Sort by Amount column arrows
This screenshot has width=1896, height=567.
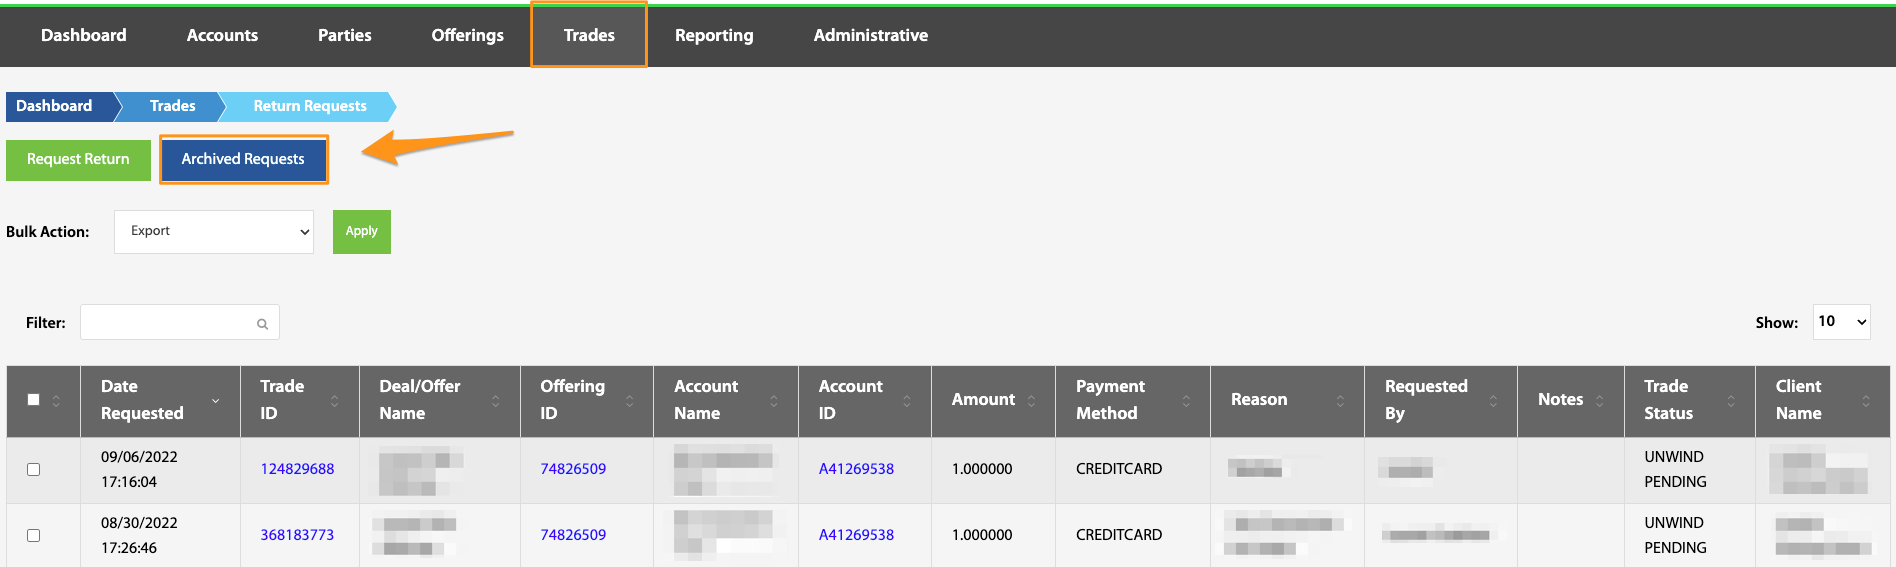click(x=1031, y=400)
